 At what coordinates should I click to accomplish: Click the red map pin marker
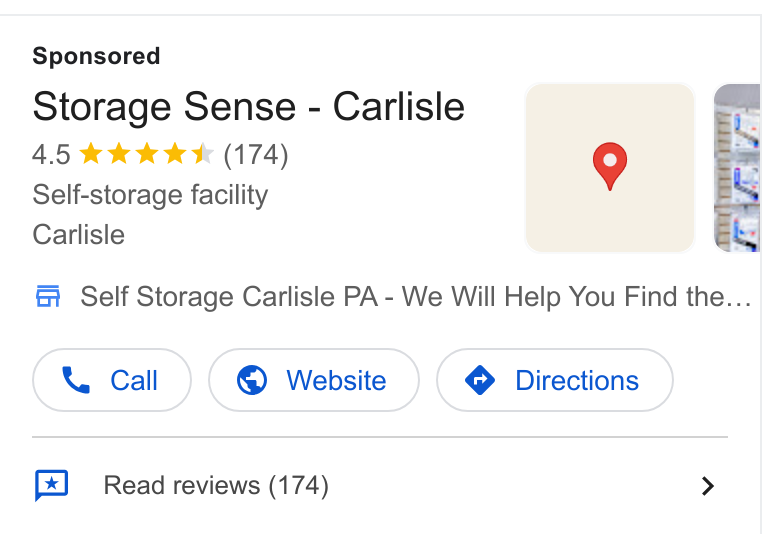(x=610, y=166)
